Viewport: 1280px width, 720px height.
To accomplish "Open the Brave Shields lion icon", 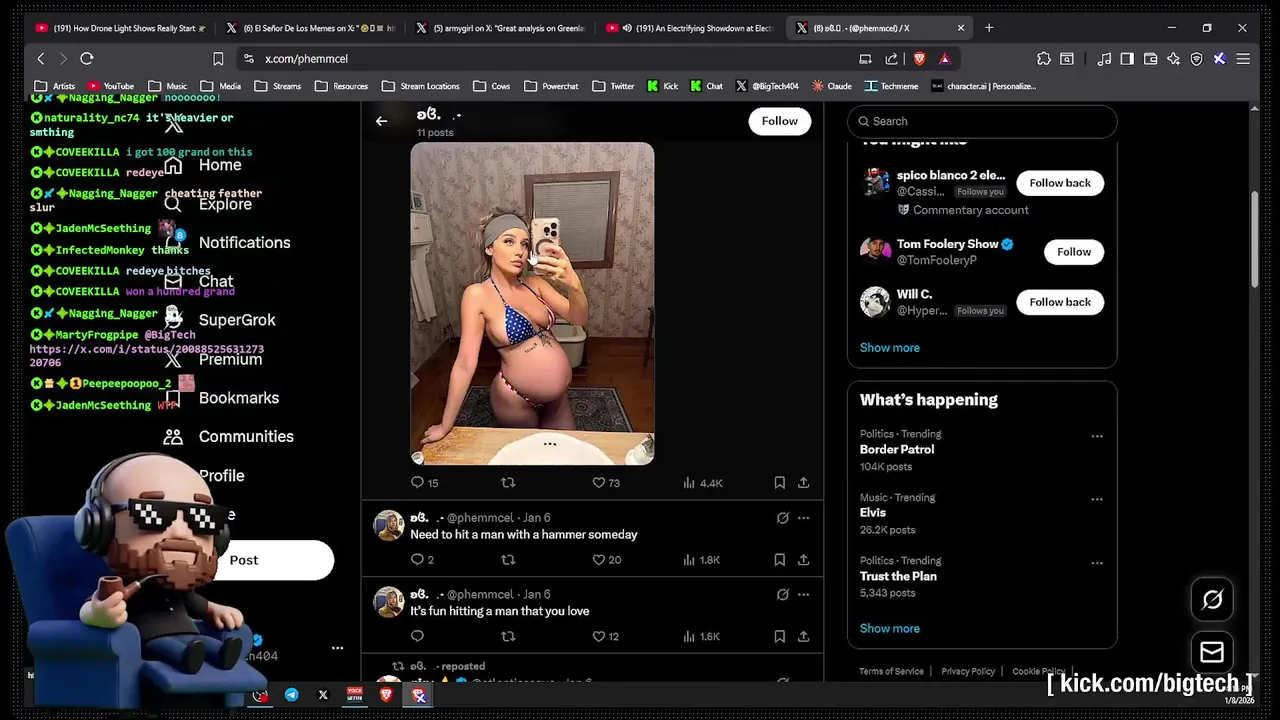I will [x=919, y=59].
